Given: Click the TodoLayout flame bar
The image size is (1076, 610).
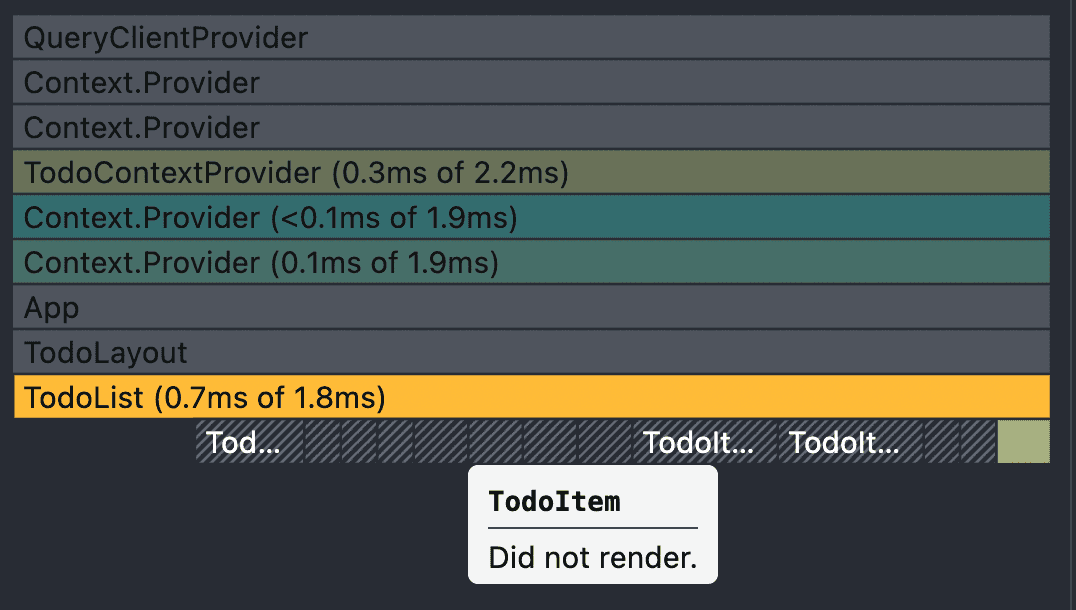Looking at the screenshot, I should (x=531, y=352).
